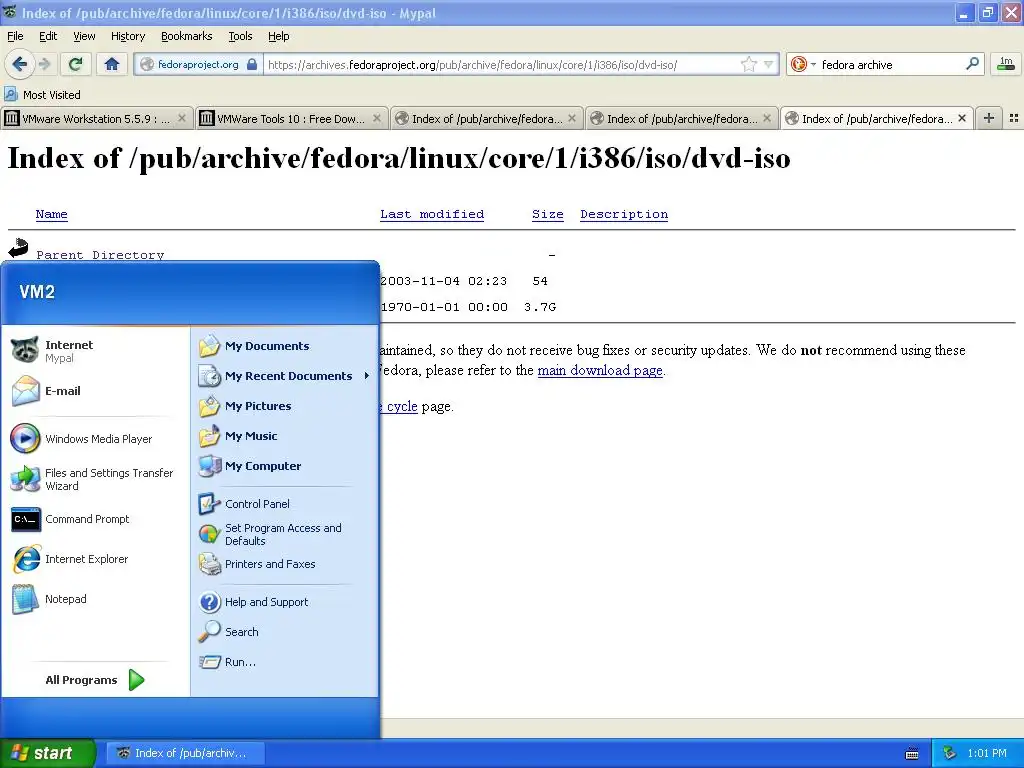Open the search engine selector dropdown
This screenshot has height=768, width=1024.
[803, 64]
